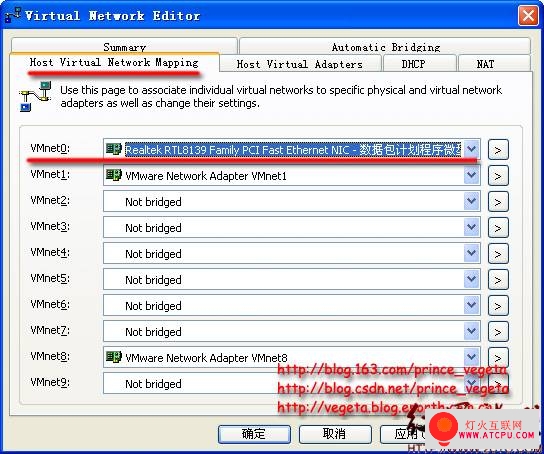
Task: Open the Host Virtual Adapters tab
Action: point(300,64)
